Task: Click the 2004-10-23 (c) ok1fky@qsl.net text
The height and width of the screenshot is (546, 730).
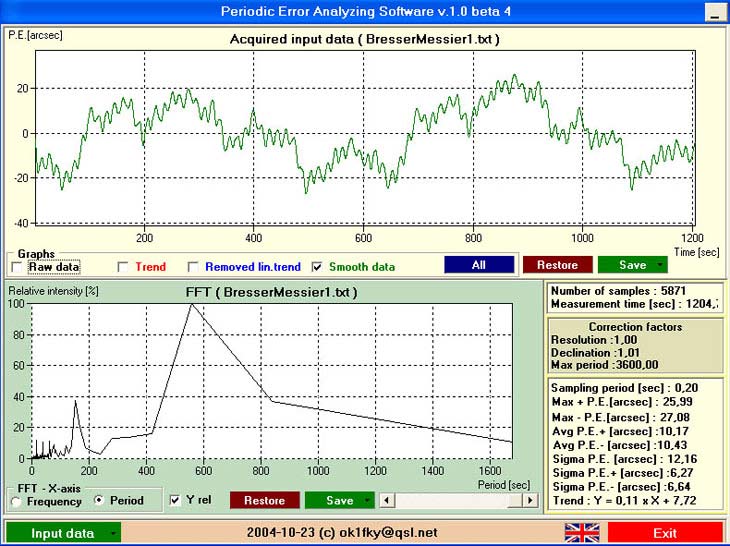Action: point(342,533)
